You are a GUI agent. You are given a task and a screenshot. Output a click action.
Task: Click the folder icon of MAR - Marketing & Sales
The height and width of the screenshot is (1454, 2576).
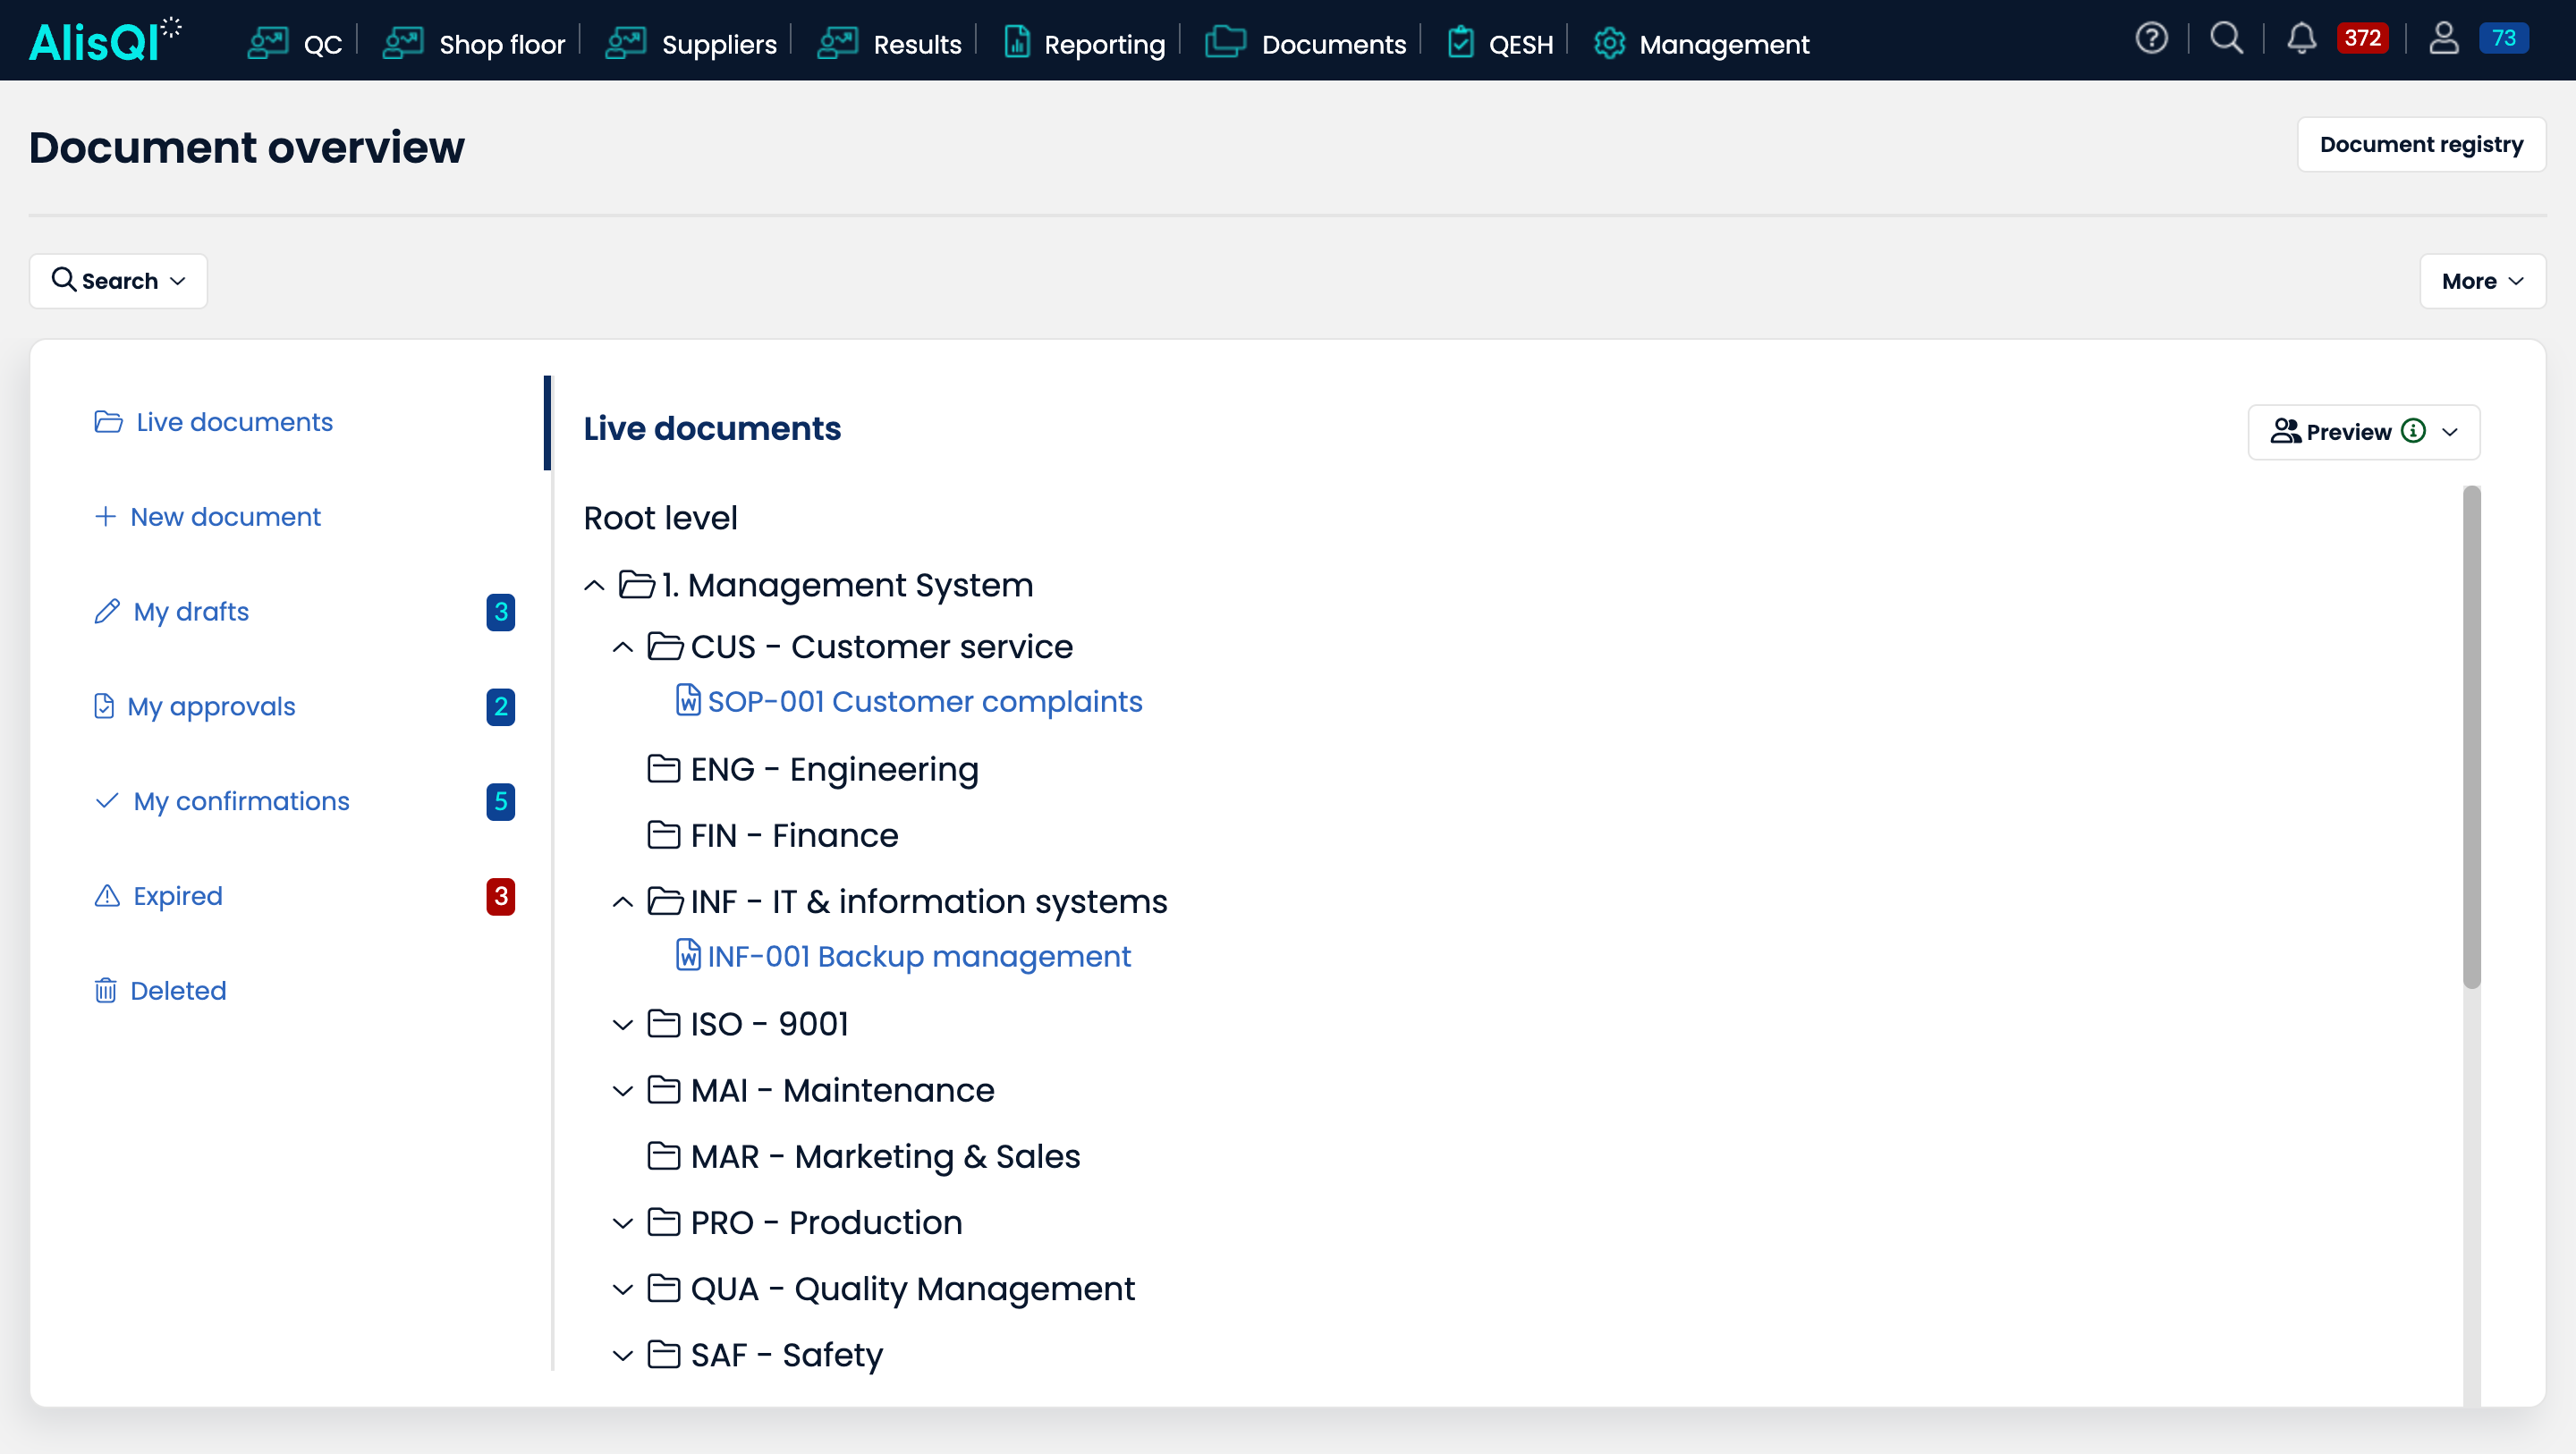[664, 1155]
